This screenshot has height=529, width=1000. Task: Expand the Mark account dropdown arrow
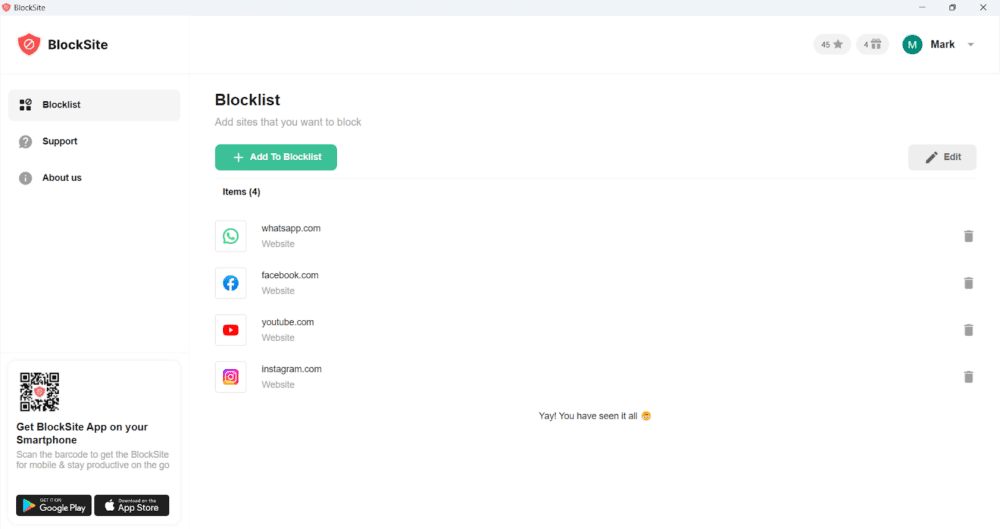[971, 45]
